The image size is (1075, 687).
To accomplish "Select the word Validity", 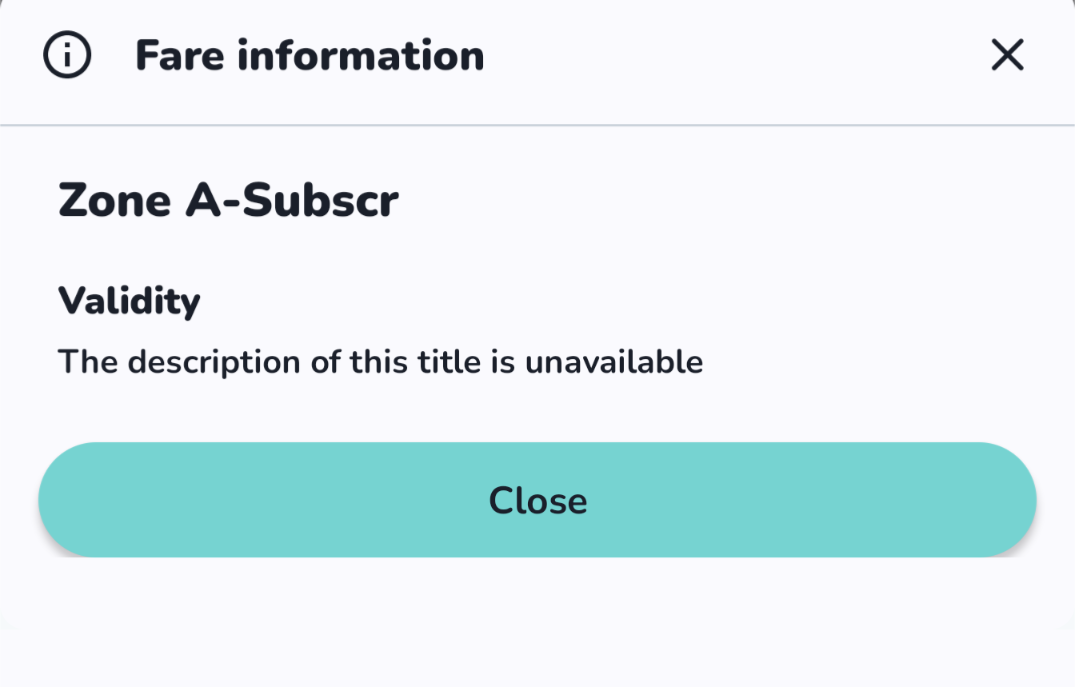I will tap(129, 301).
